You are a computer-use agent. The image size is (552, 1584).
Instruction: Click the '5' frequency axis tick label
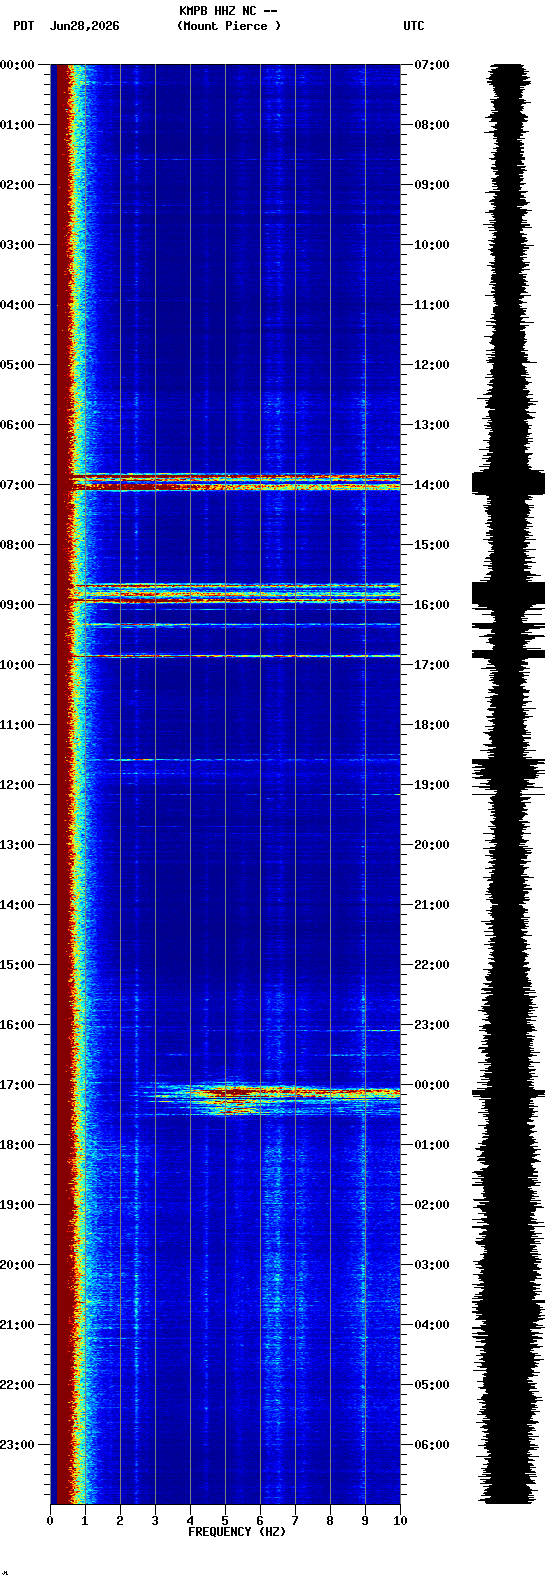(x=225, y=1521)
